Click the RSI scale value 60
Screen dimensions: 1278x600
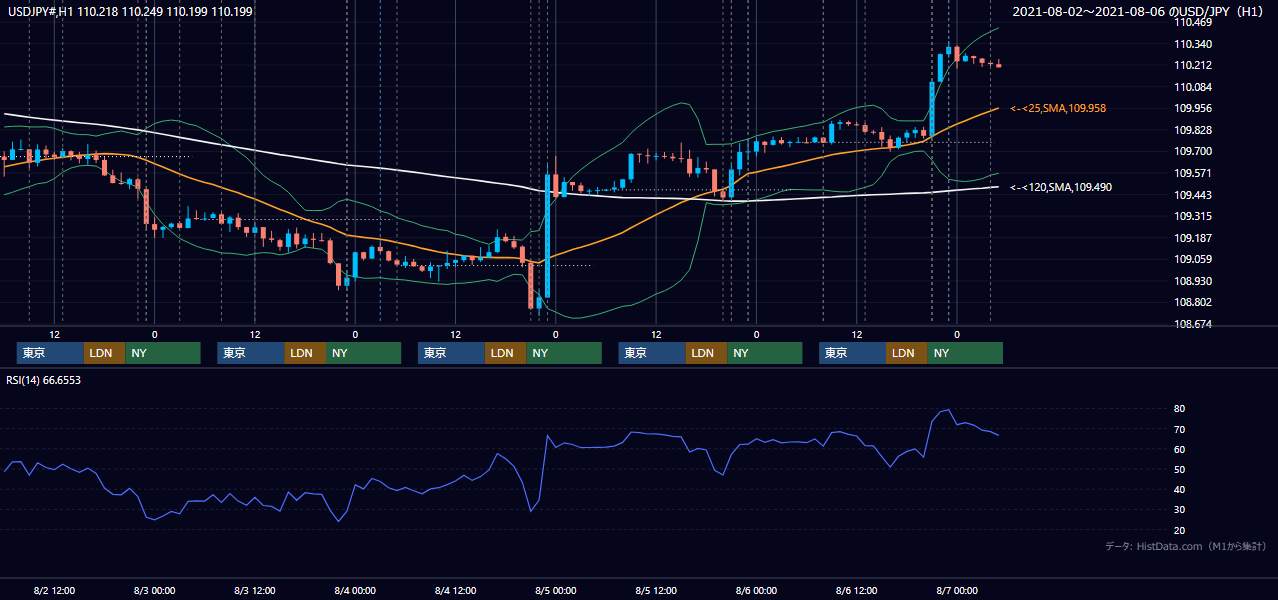(x=1180, y=449)
